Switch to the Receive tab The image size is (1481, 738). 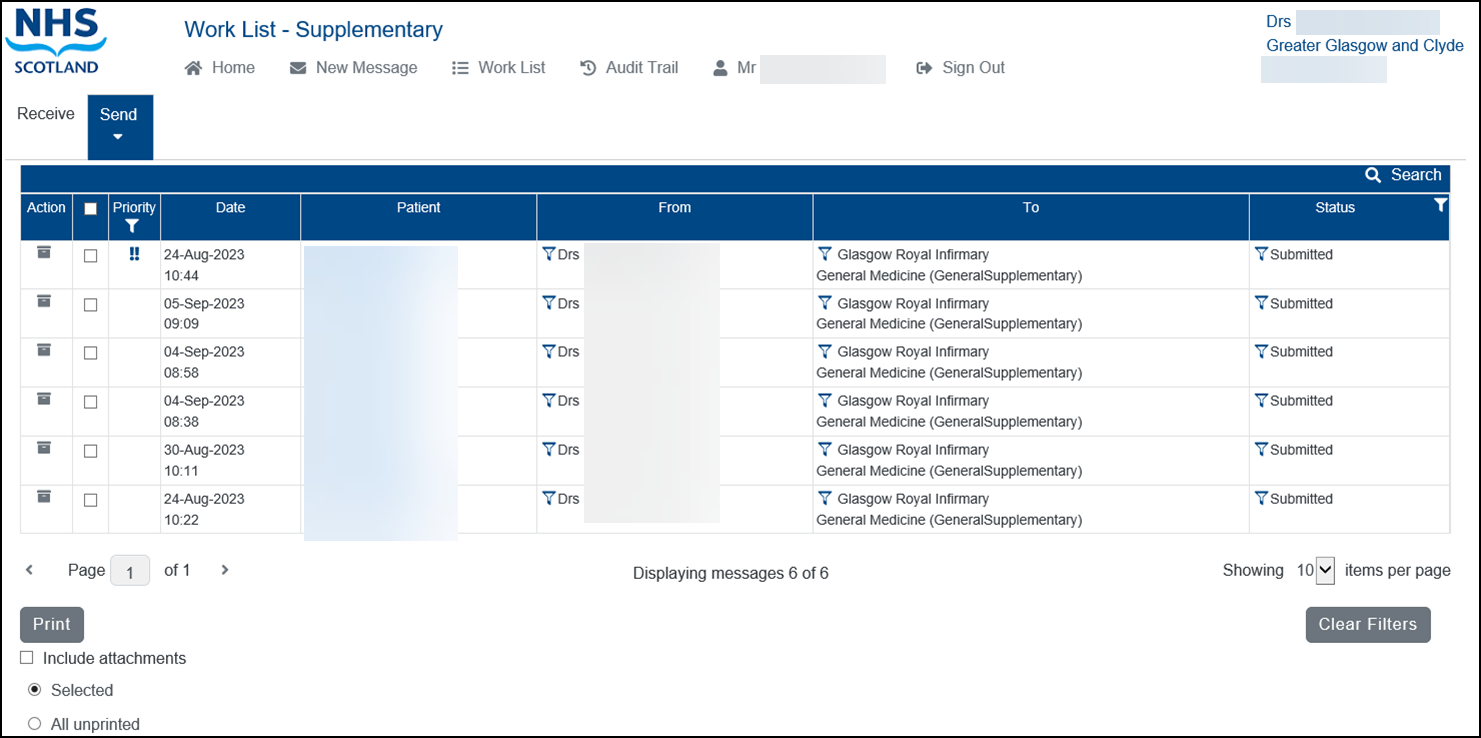click(x=46, y=114)
